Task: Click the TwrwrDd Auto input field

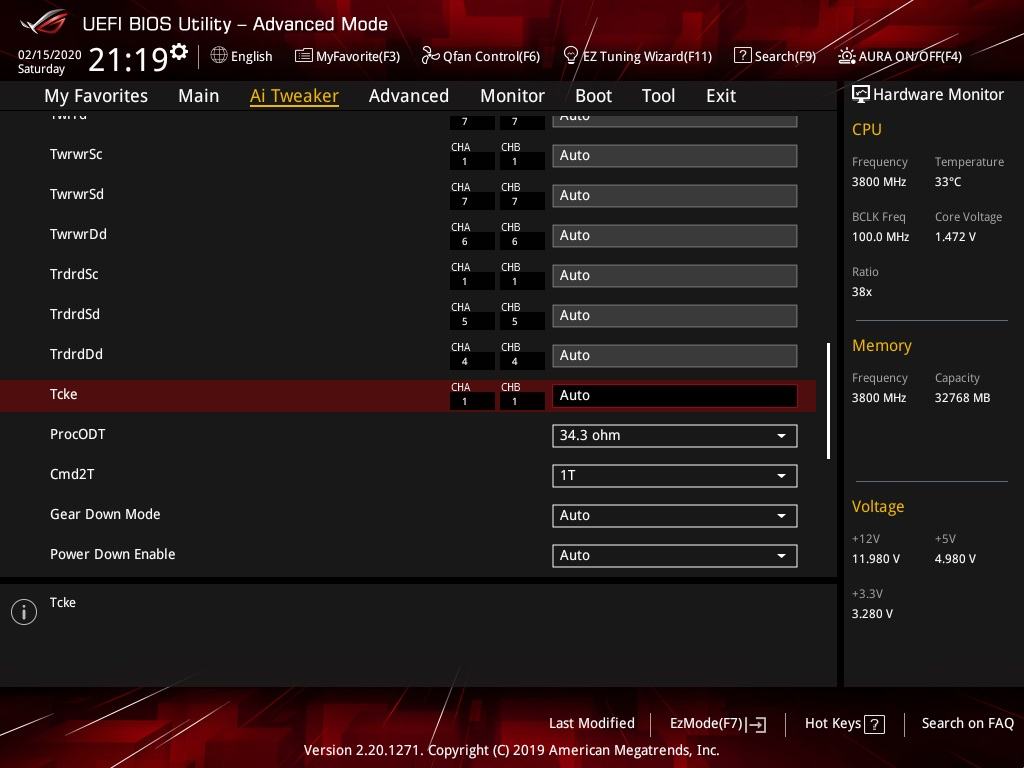Action: 675,236
